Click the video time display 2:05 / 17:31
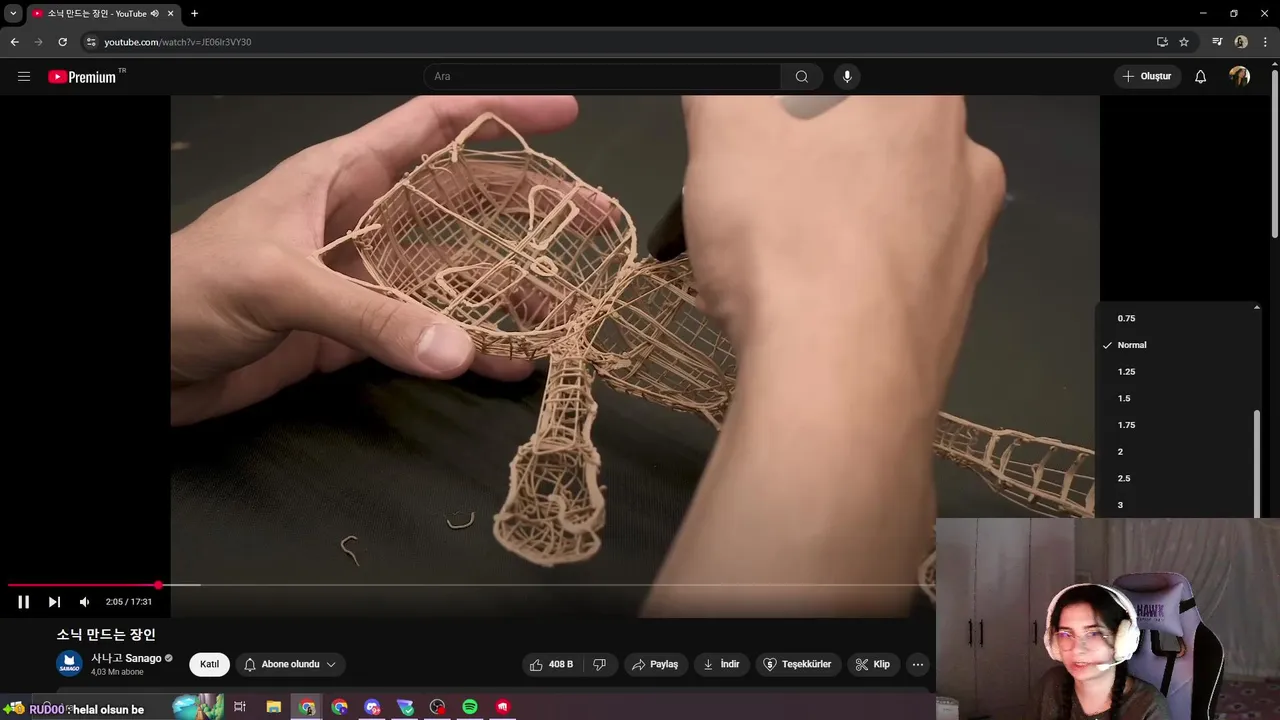Screen dimensions: 1280x720 [129, 602]
